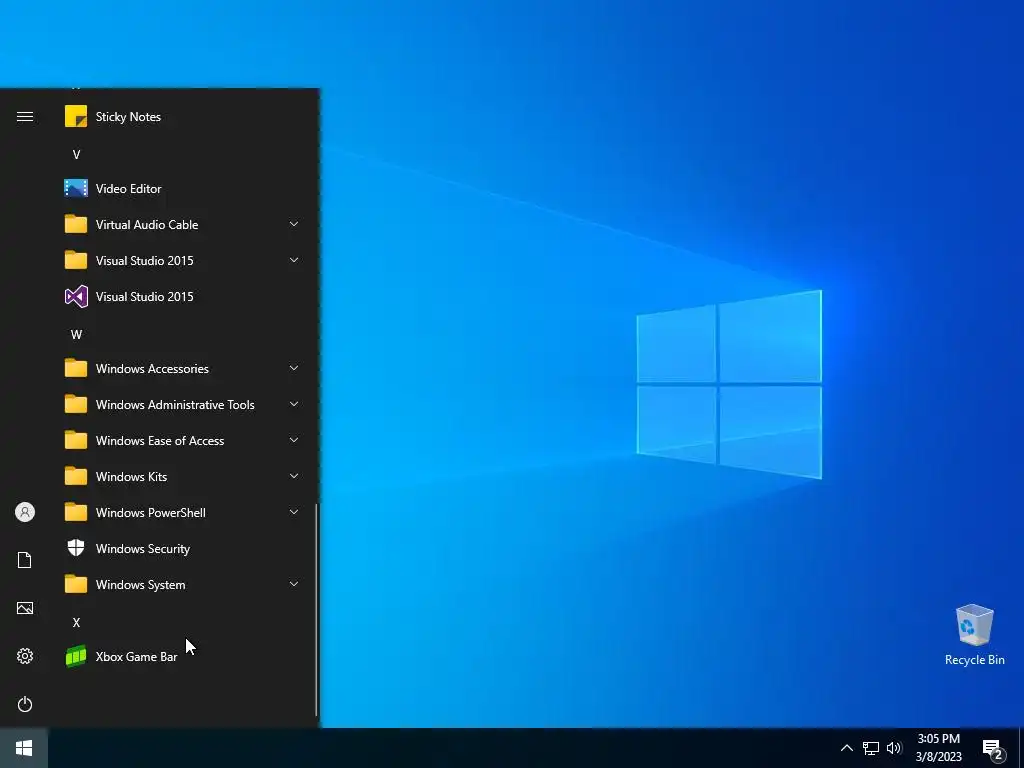The image size is (1024, 768).
Task: Open the Sticky Notes app icon
Action: pos(76,117)
